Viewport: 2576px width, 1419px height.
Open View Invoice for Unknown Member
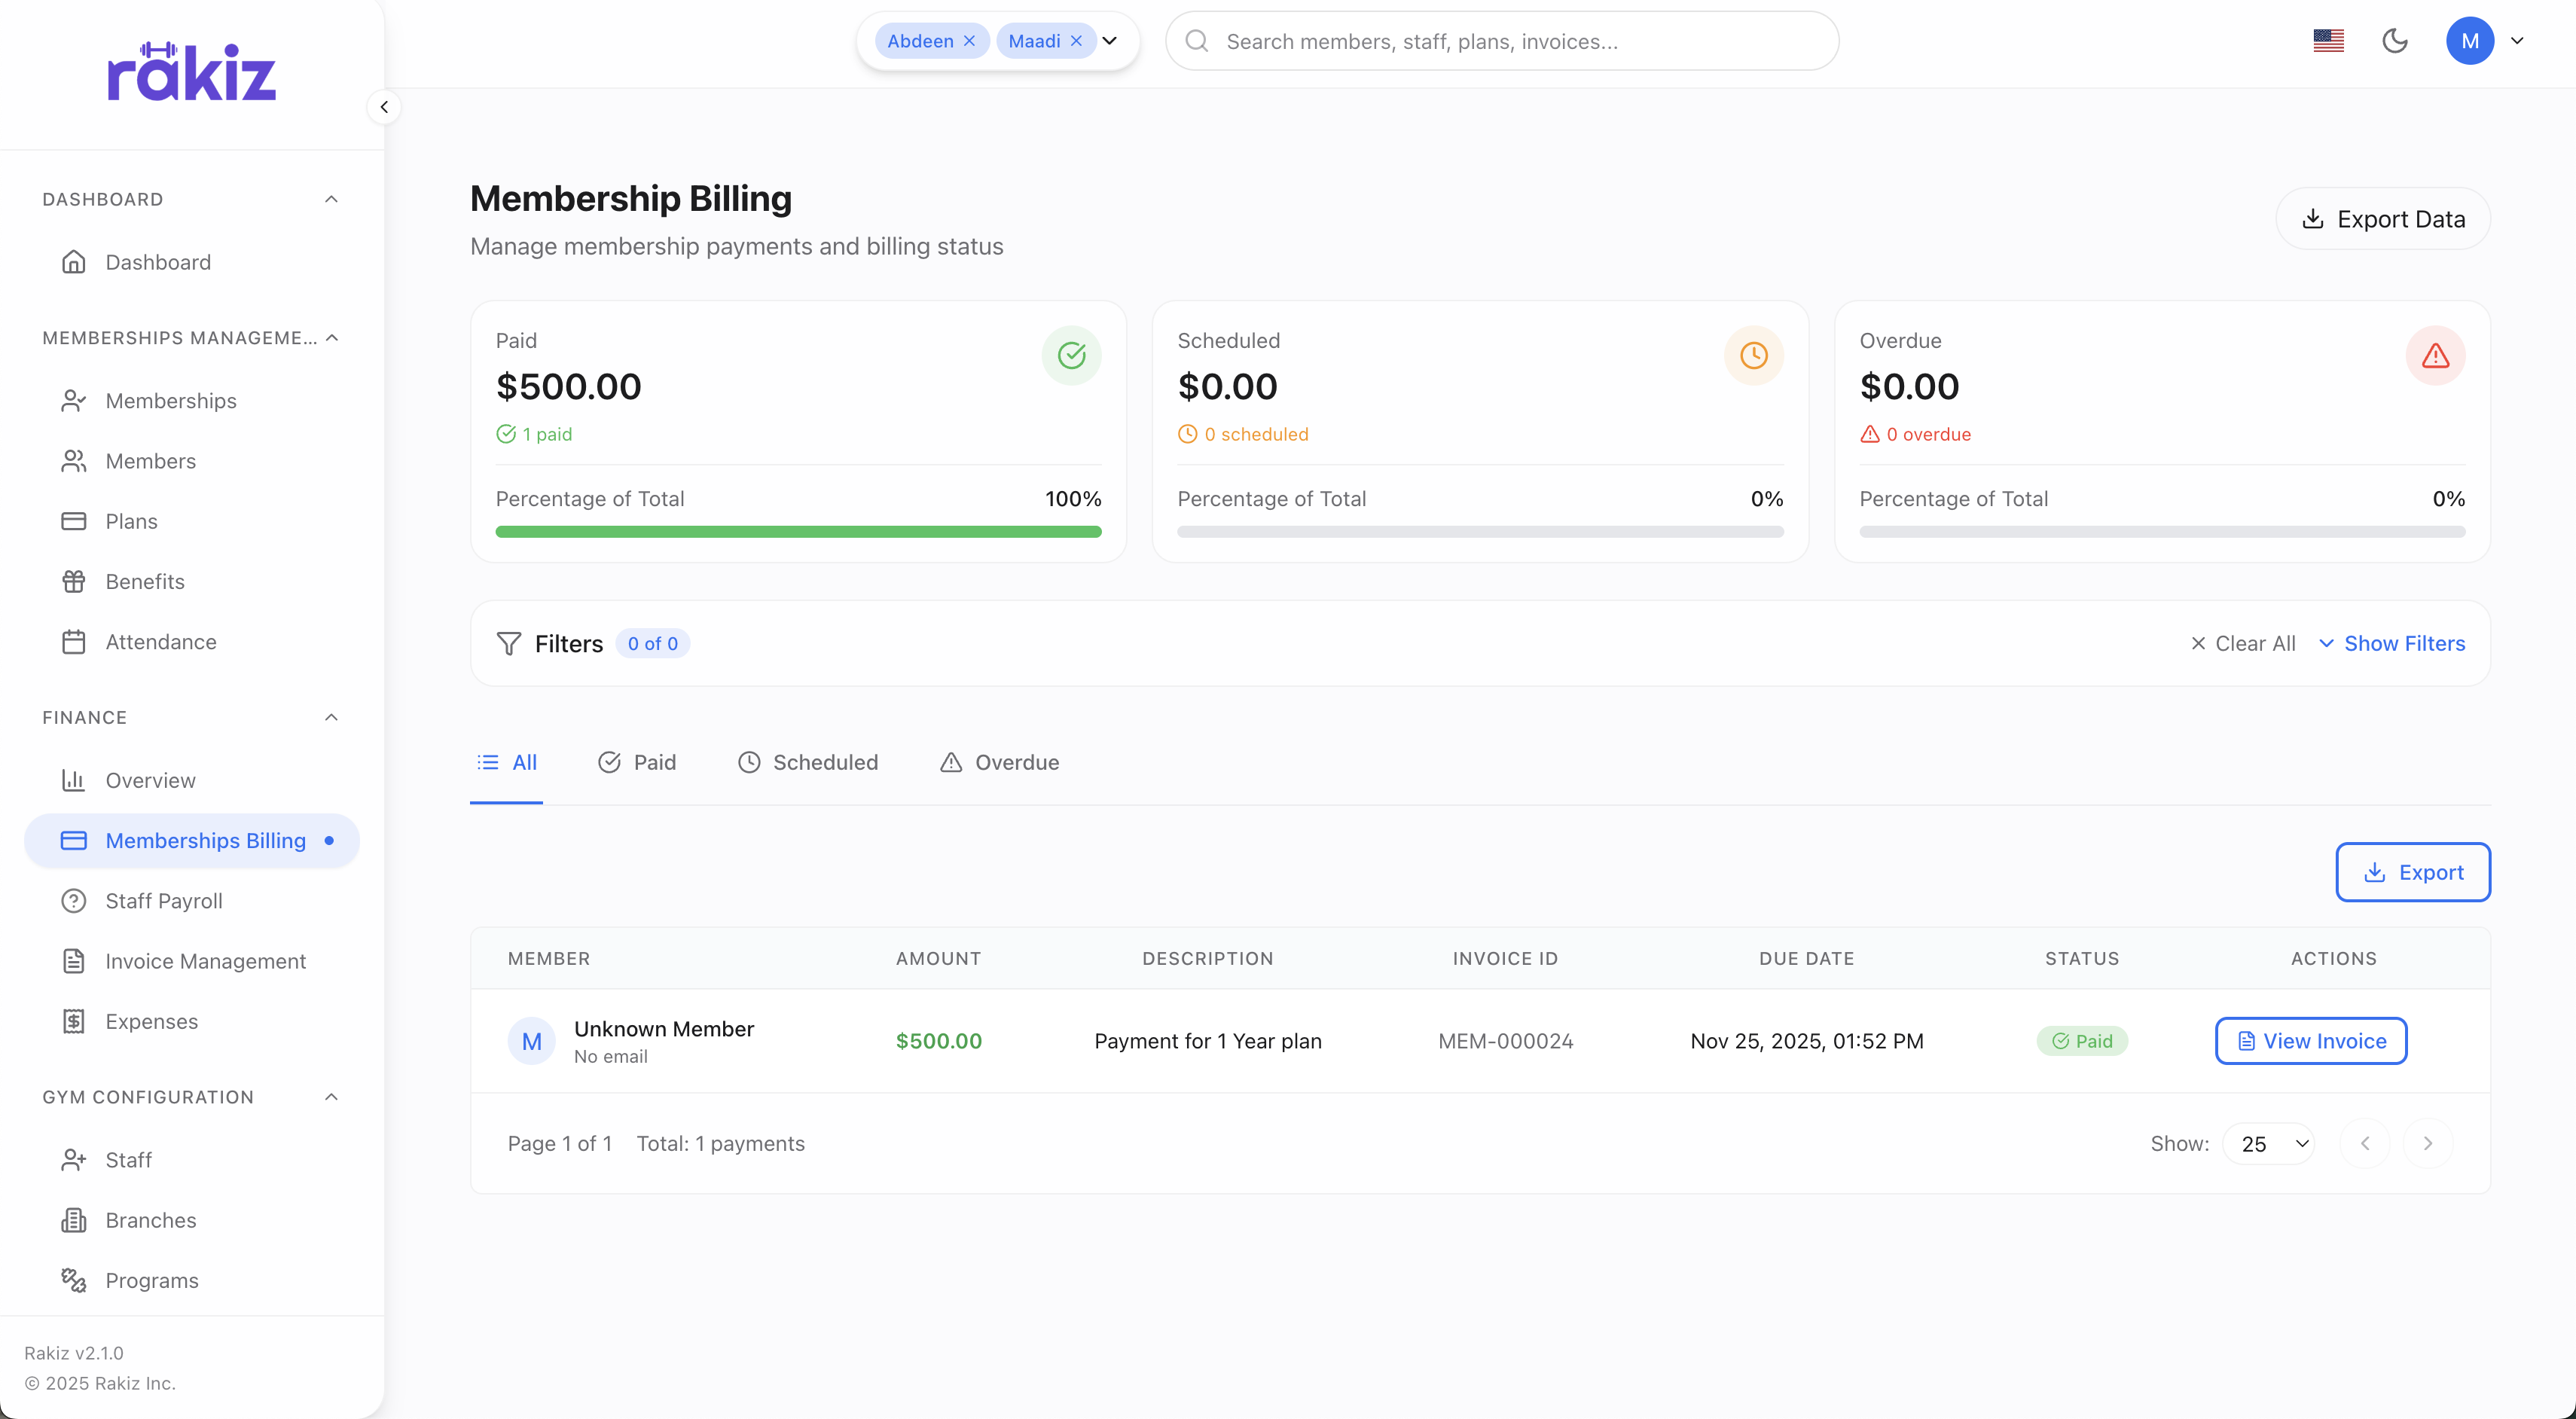click(2310, 1040)
